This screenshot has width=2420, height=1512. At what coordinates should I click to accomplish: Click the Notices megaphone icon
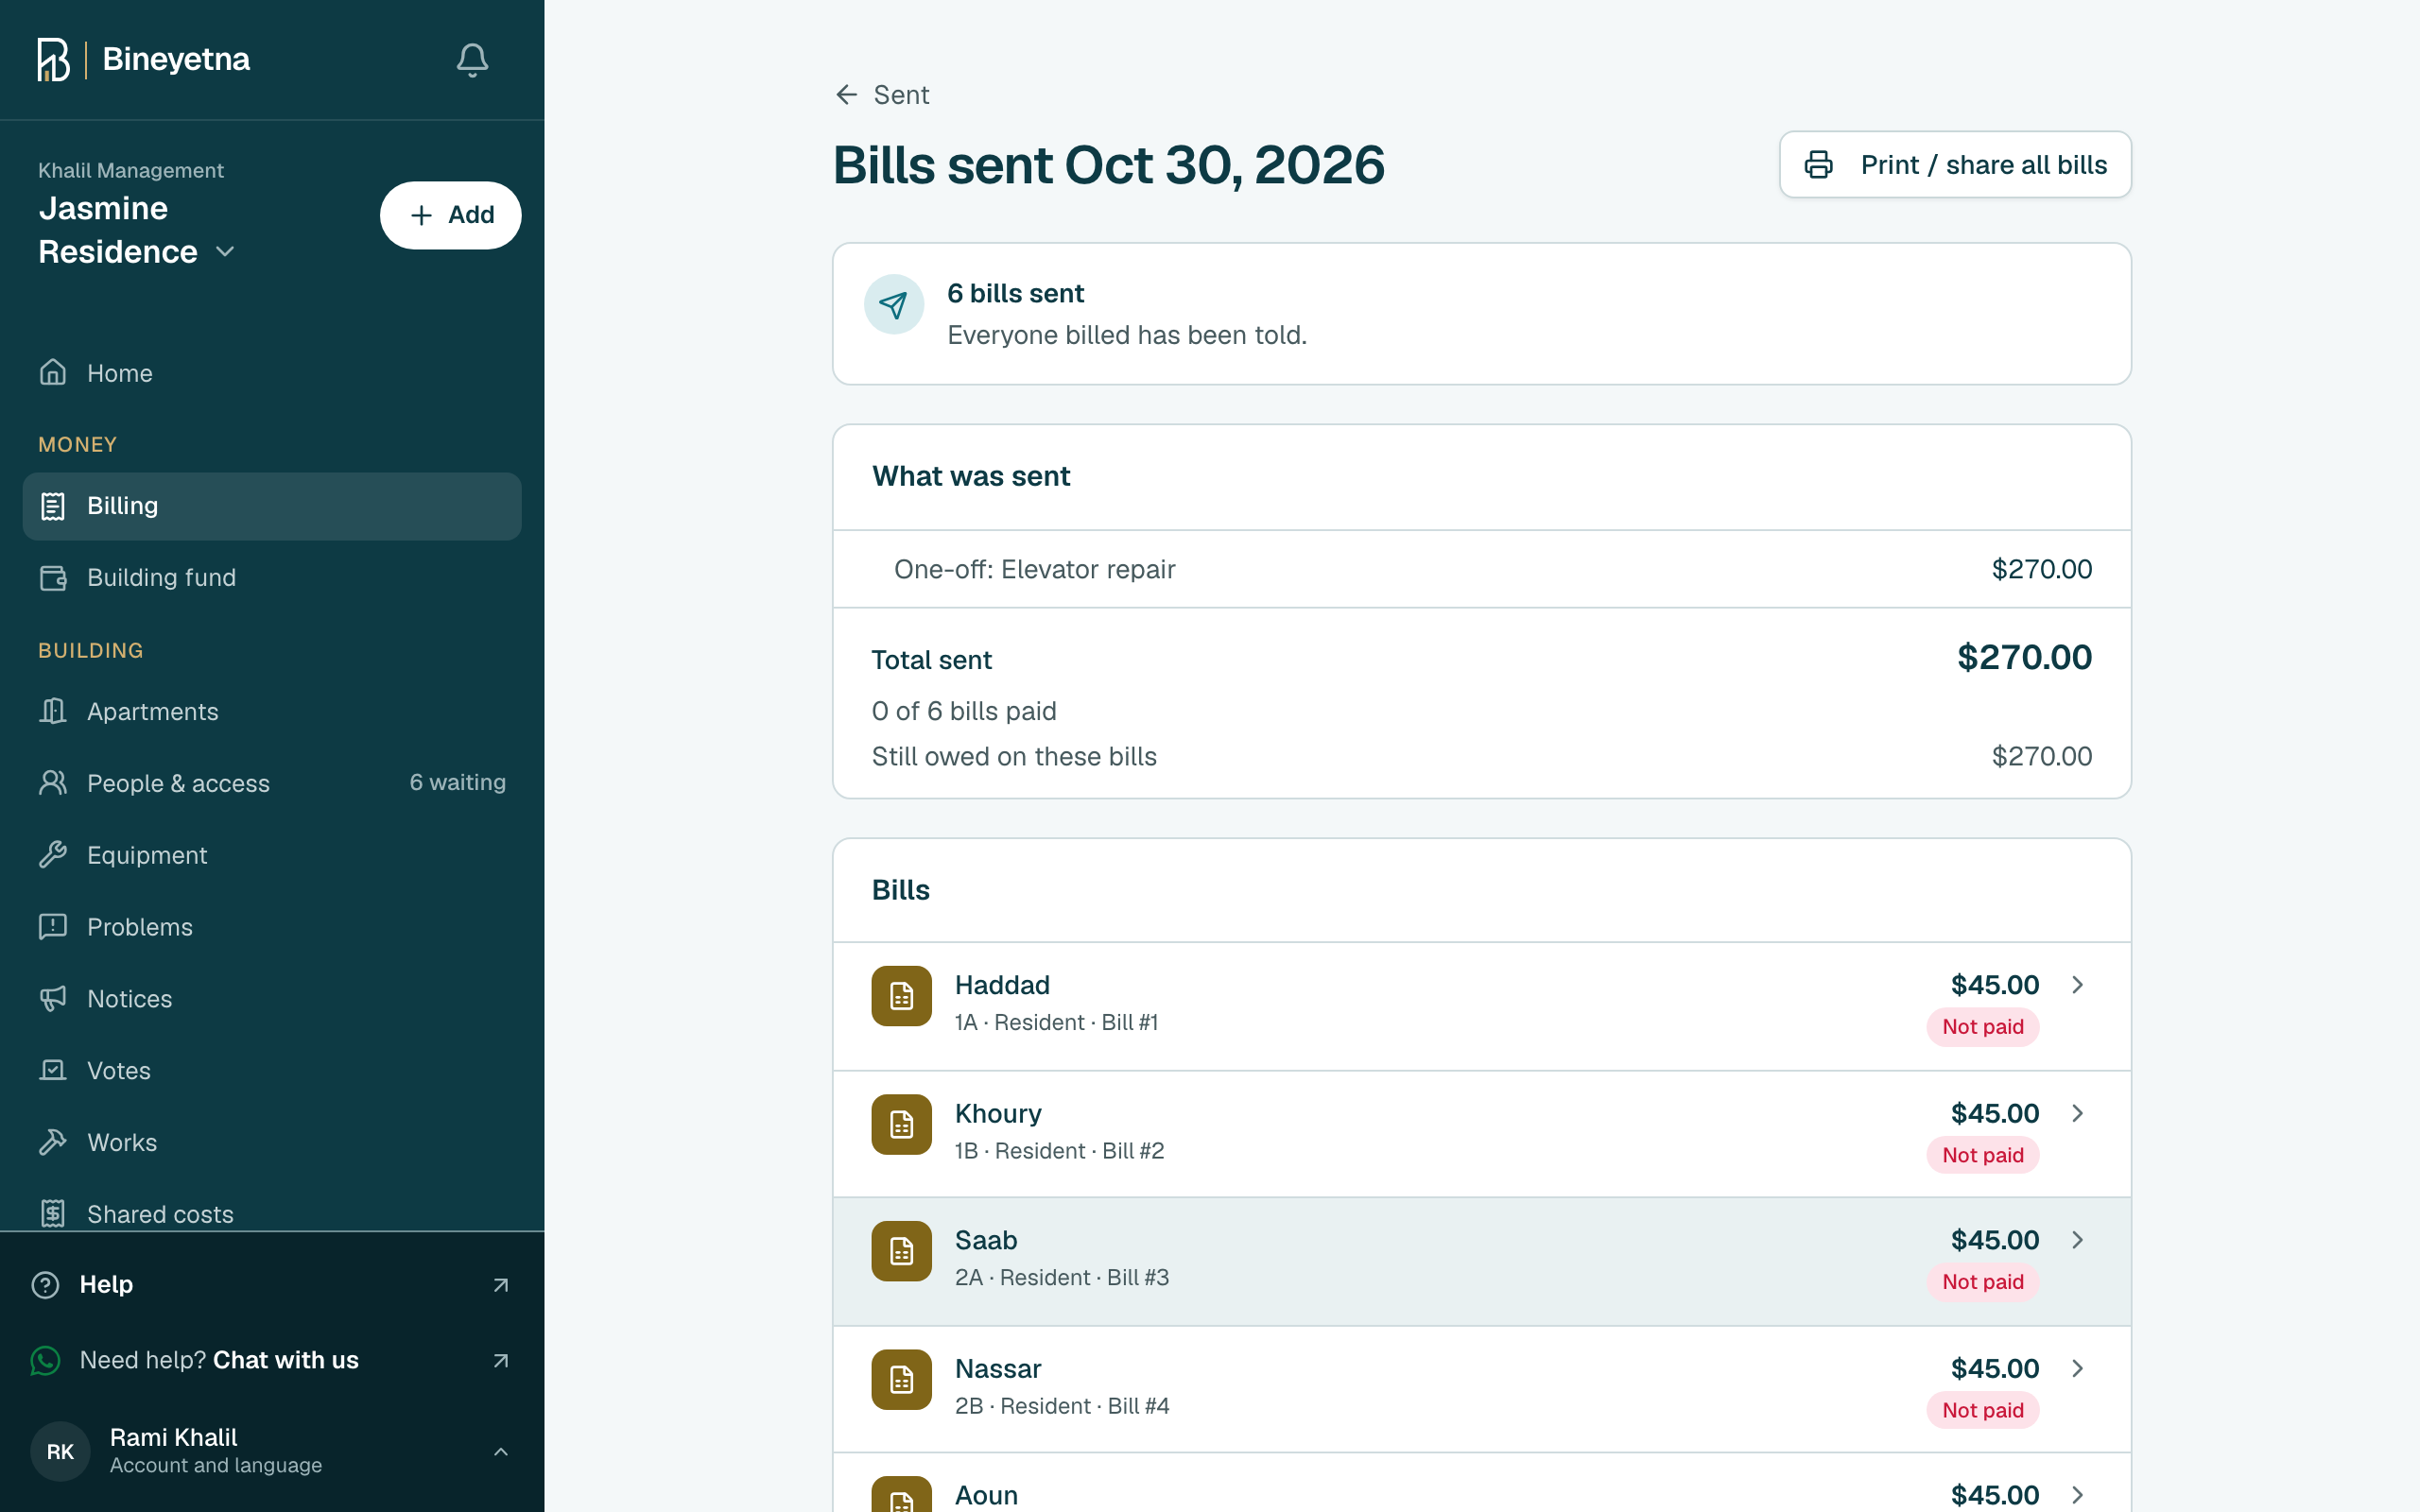point(53,998)
